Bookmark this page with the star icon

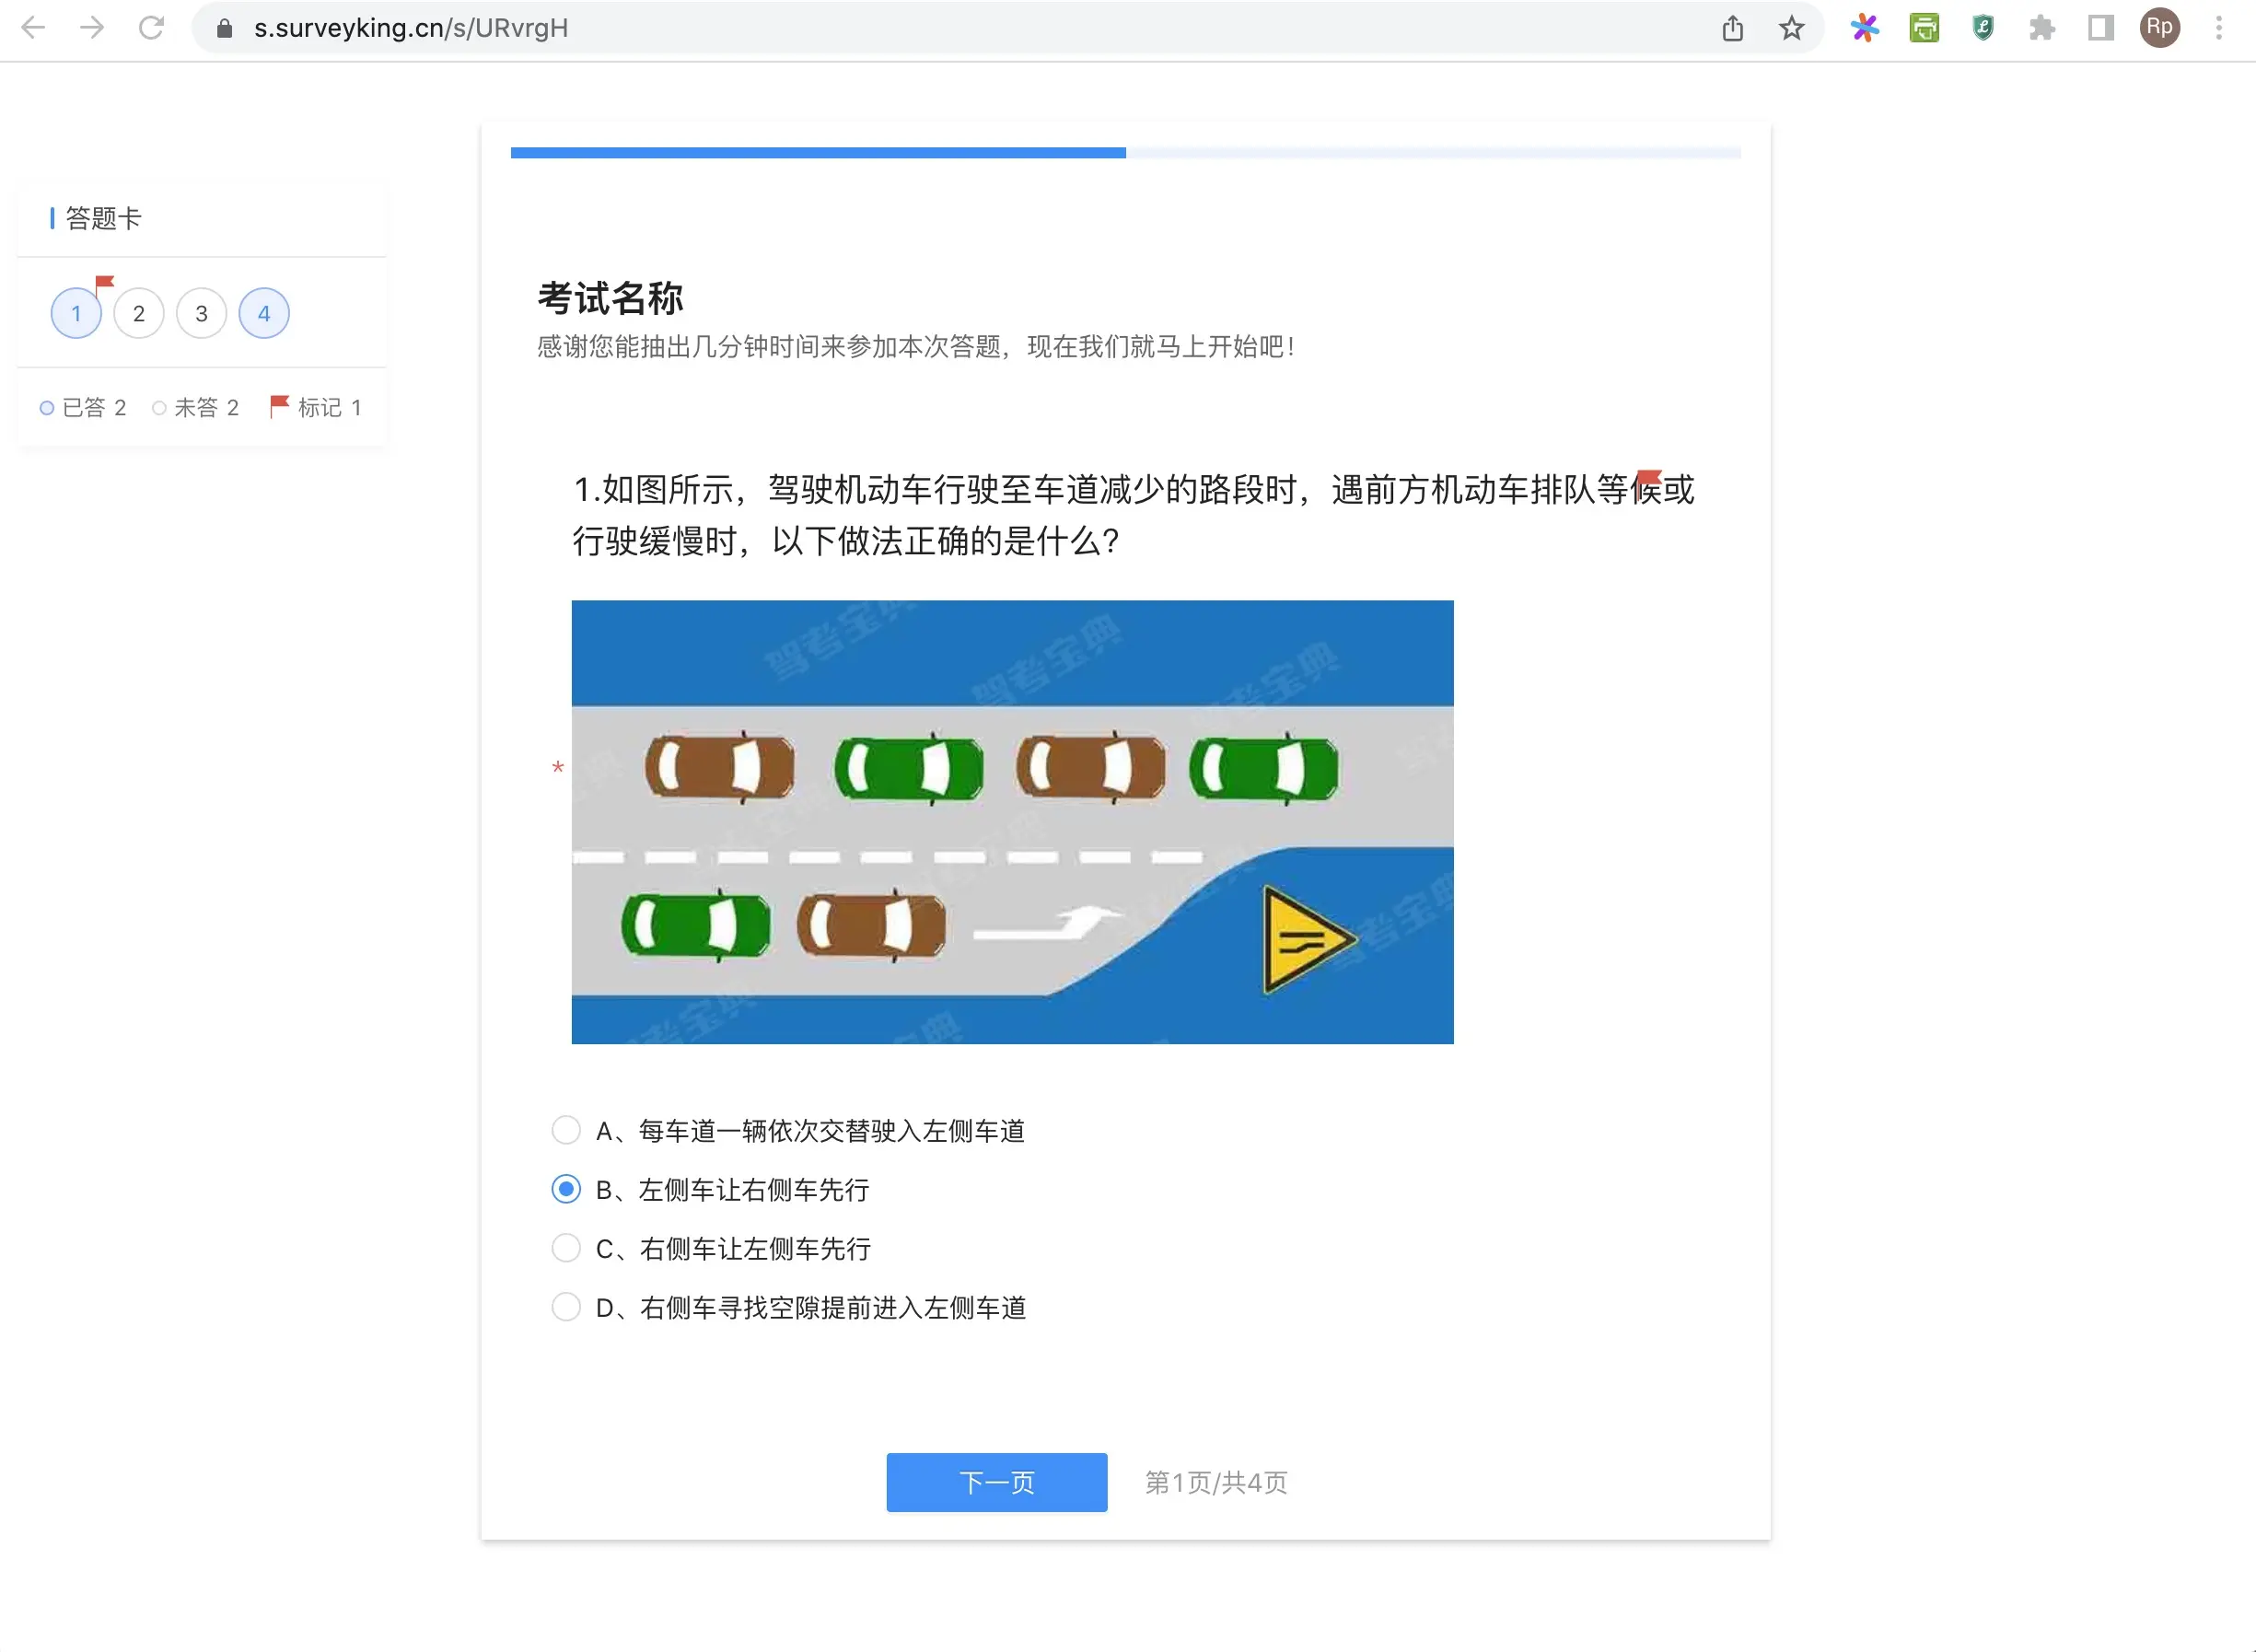pyautogui.click(x=1792, y=28)
